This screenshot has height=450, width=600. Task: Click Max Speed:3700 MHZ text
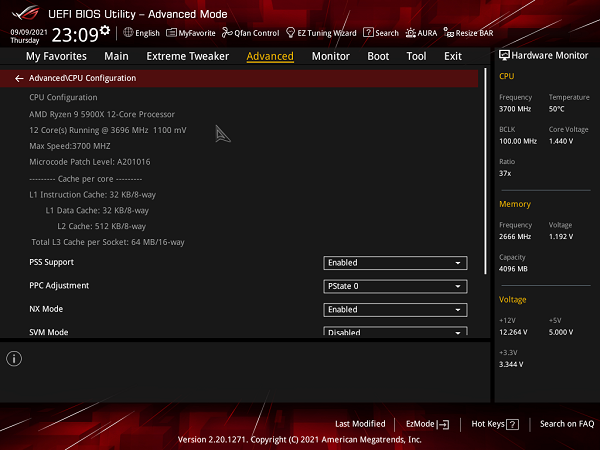click(70, 146)
